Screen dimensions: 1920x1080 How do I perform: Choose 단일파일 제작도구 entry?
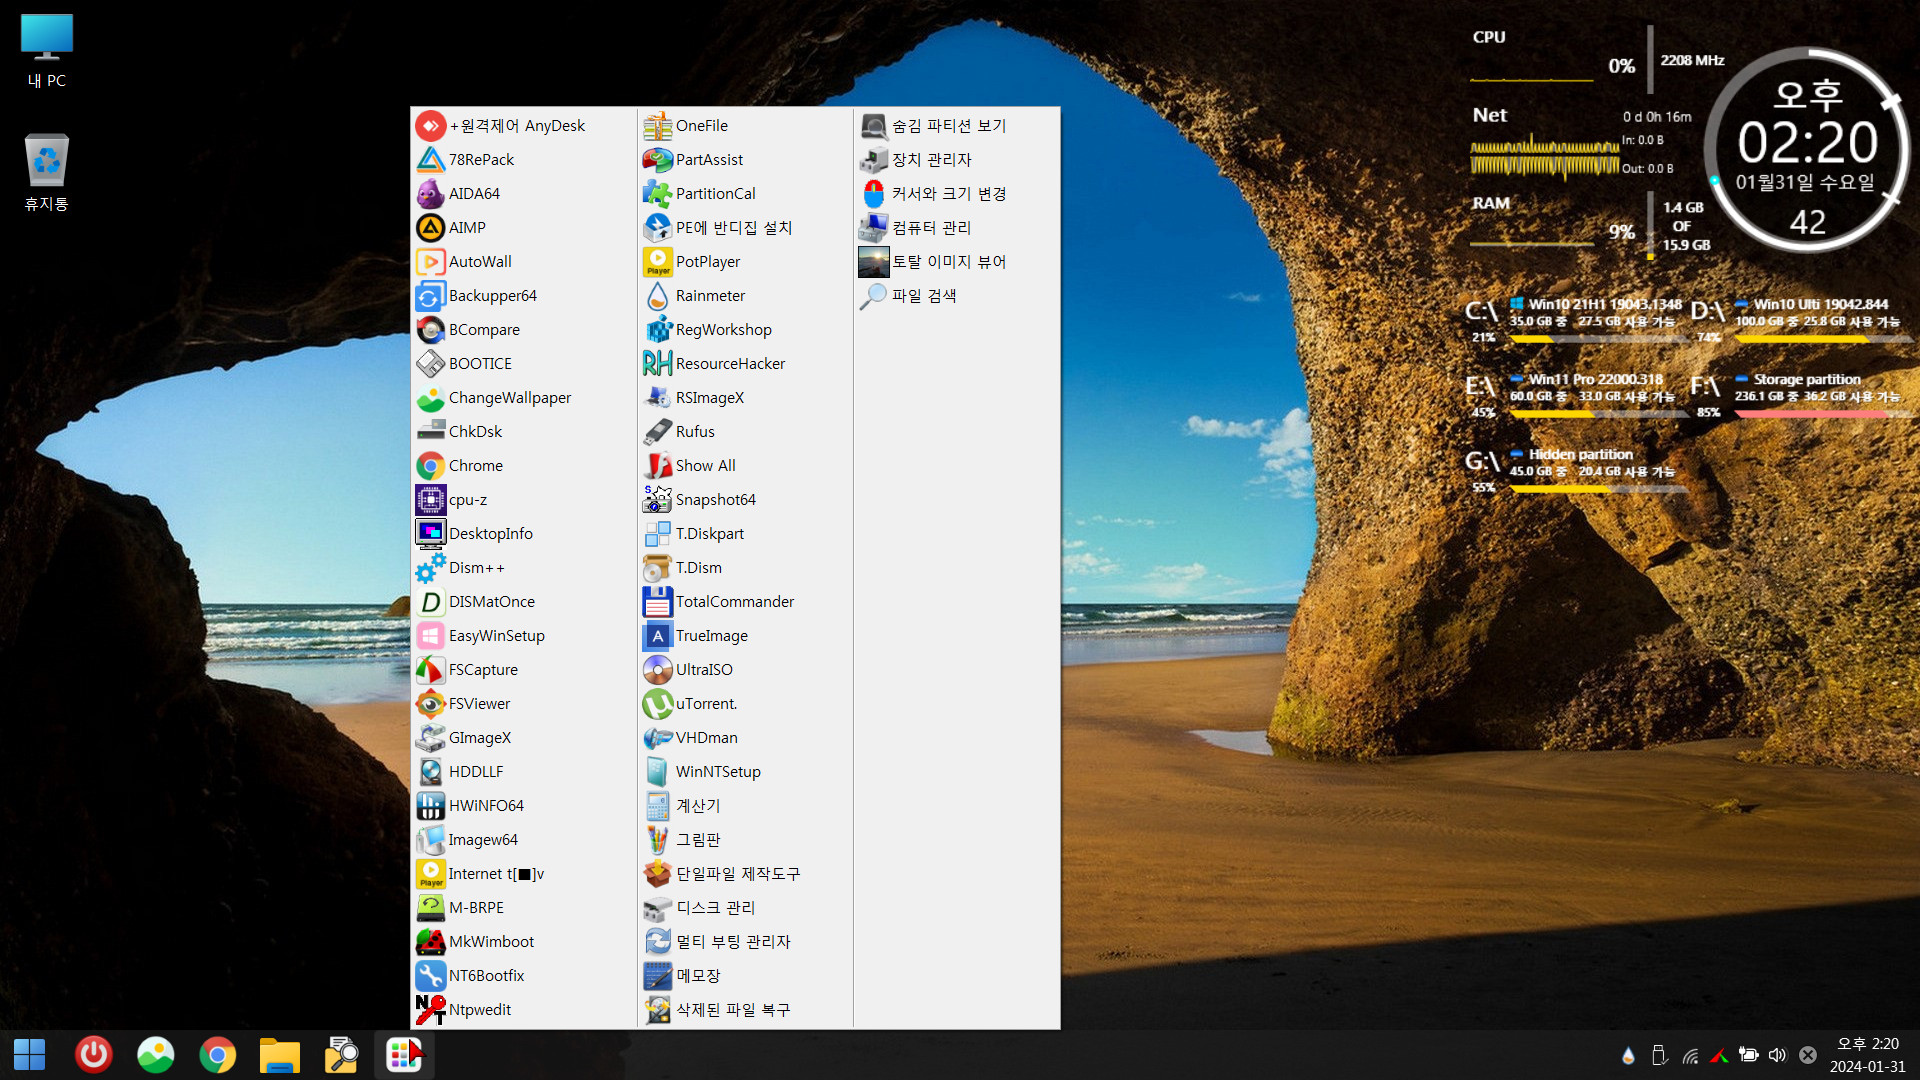[745, 874]
